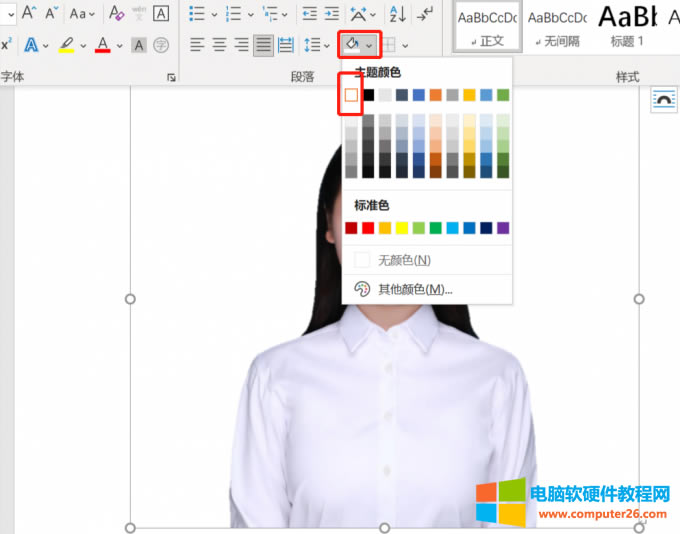The image size is (680, 534).
Task: Open the shading color dropdown arrow
Action: click(370, 45)
